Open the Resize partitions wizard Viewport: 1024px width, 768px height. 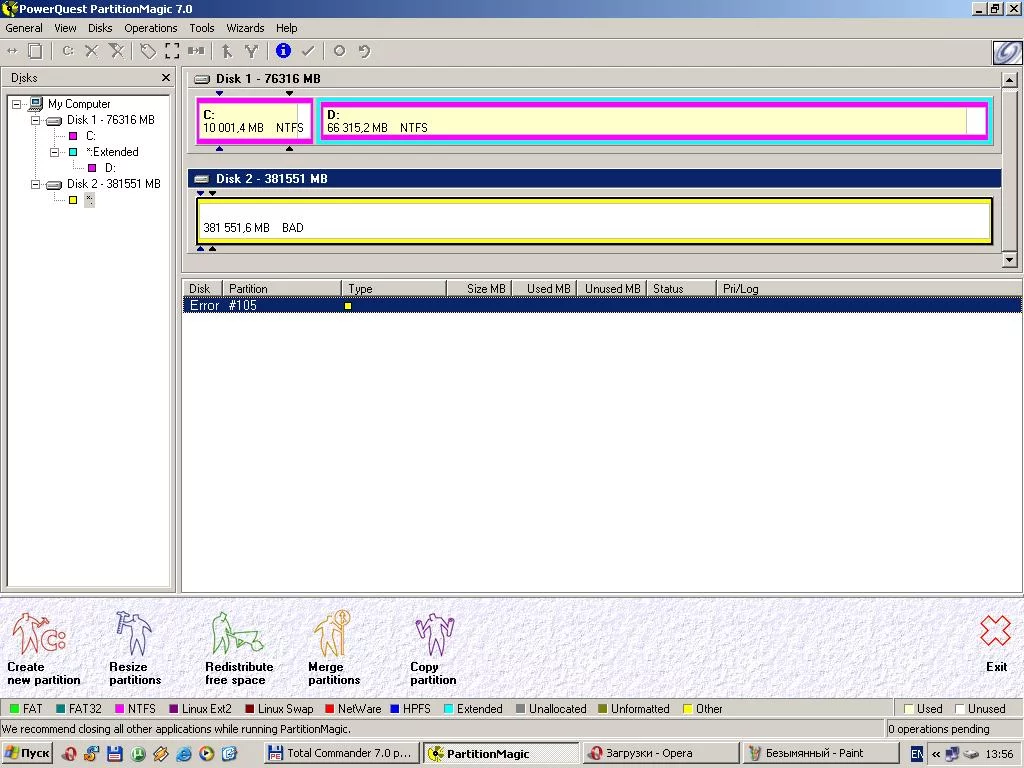click(x=134, y=635)
